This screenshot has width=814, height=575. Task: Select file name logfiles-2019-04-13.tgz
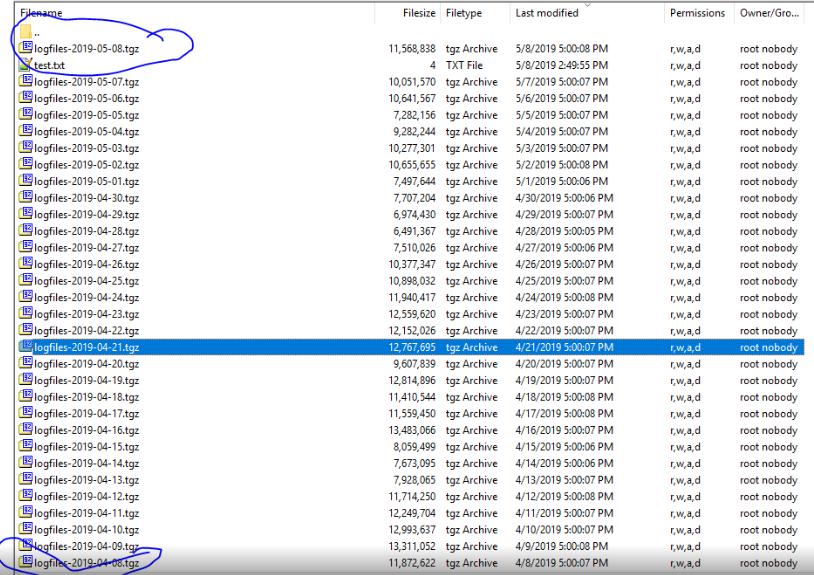[87, 480]
